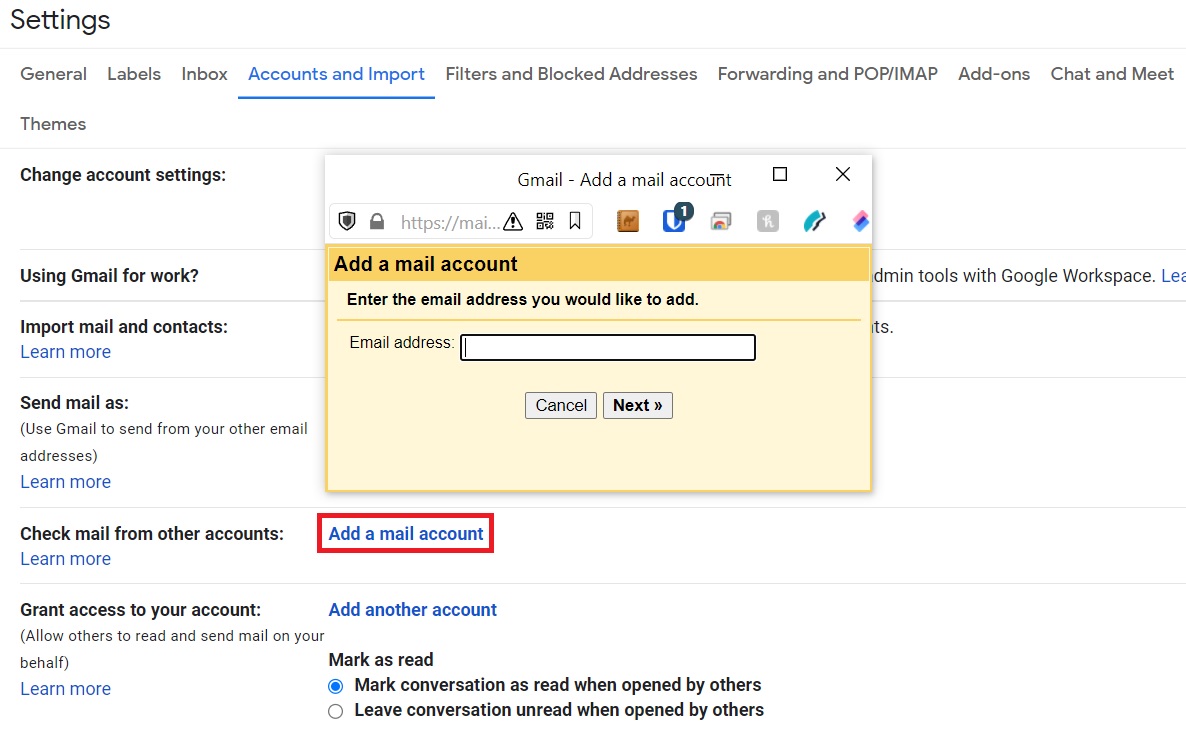
Task: Click the stacked windows extension icon
Action: pos(721,221)
